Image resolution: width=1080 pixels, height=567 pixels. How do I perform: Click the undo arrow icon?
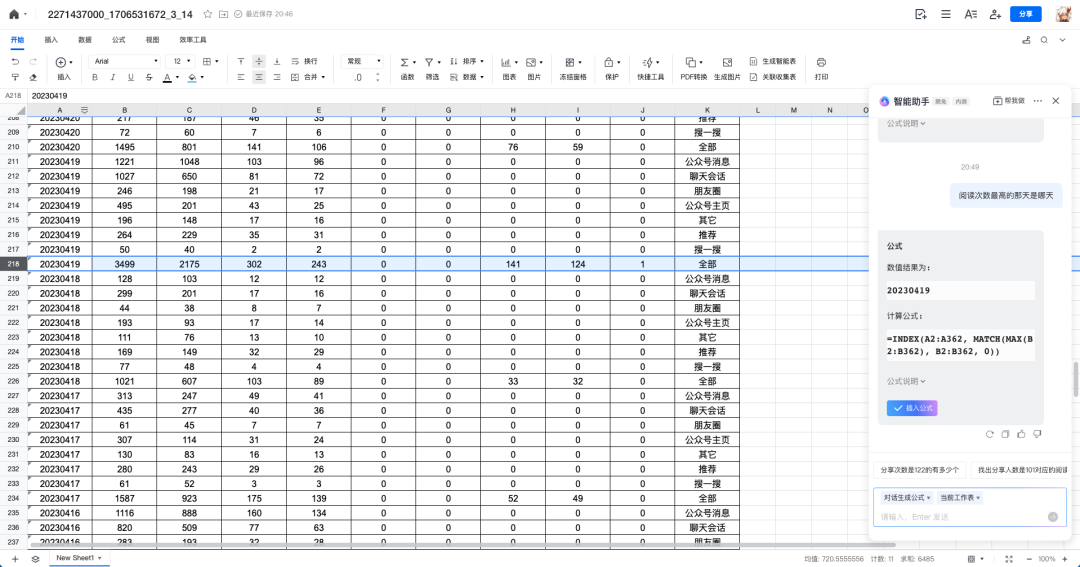pos(15,62)
